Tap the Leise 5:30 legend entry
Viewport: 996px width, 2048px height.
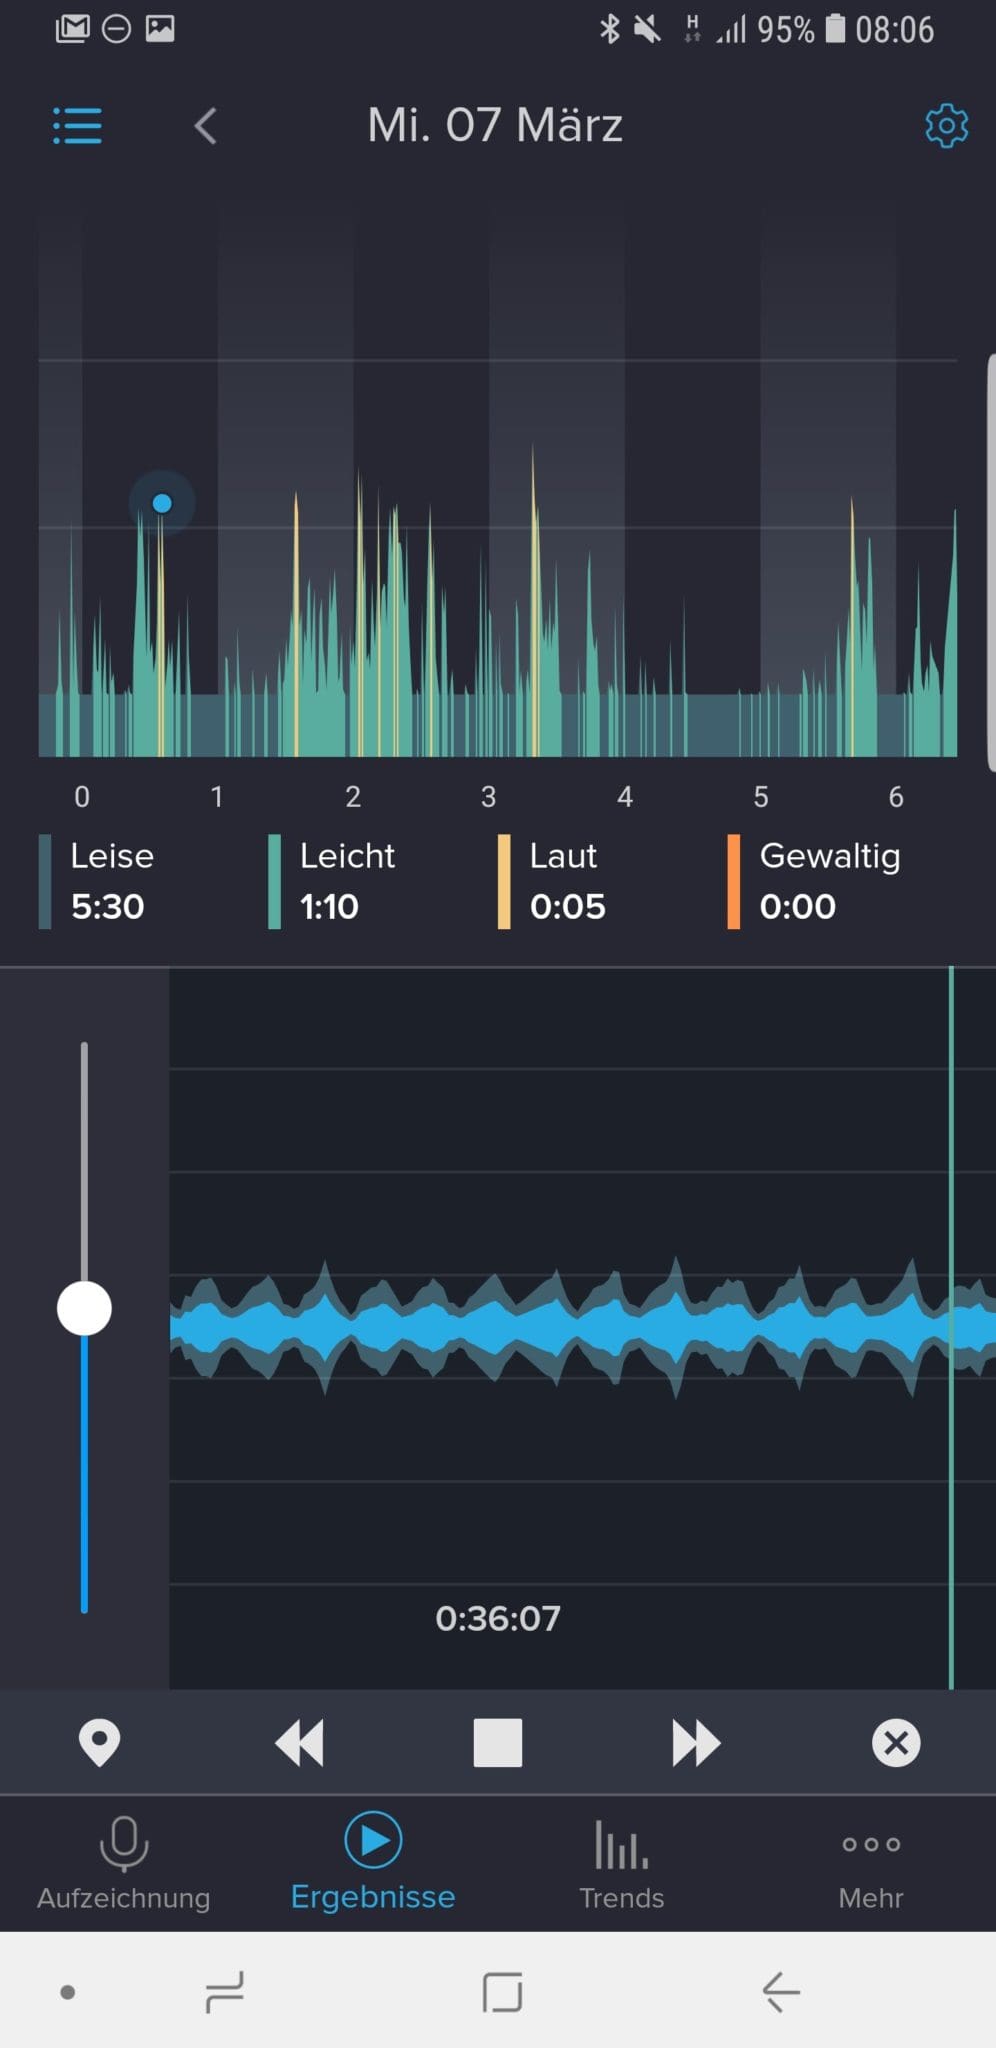(x=110, y=881)
